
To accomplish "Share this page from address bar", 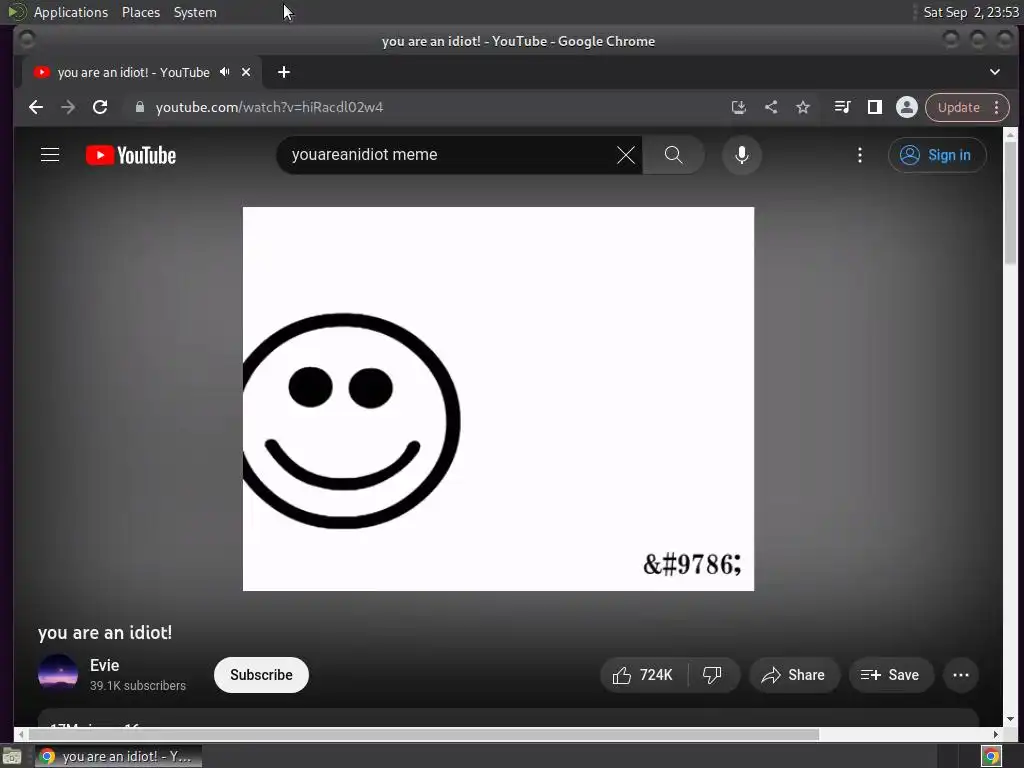I will [771, 107].
